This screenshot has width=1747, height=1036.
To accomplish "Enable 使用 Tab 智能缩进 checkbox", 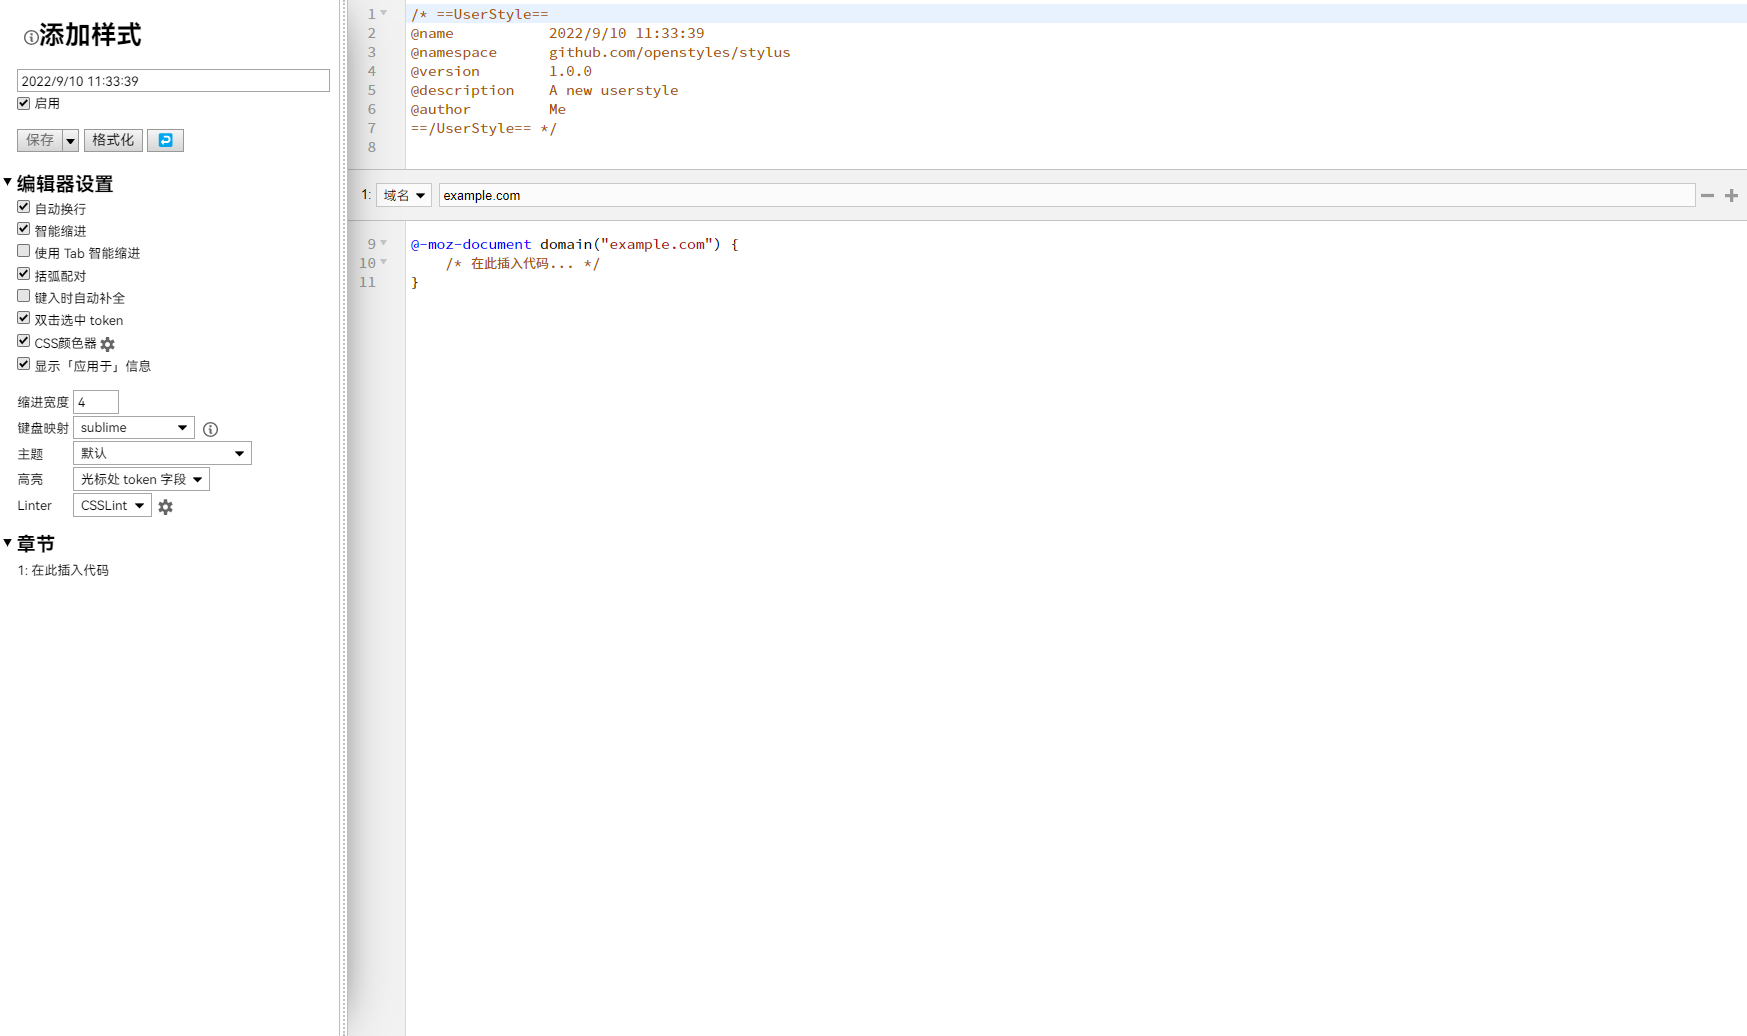I will [24, 251].
